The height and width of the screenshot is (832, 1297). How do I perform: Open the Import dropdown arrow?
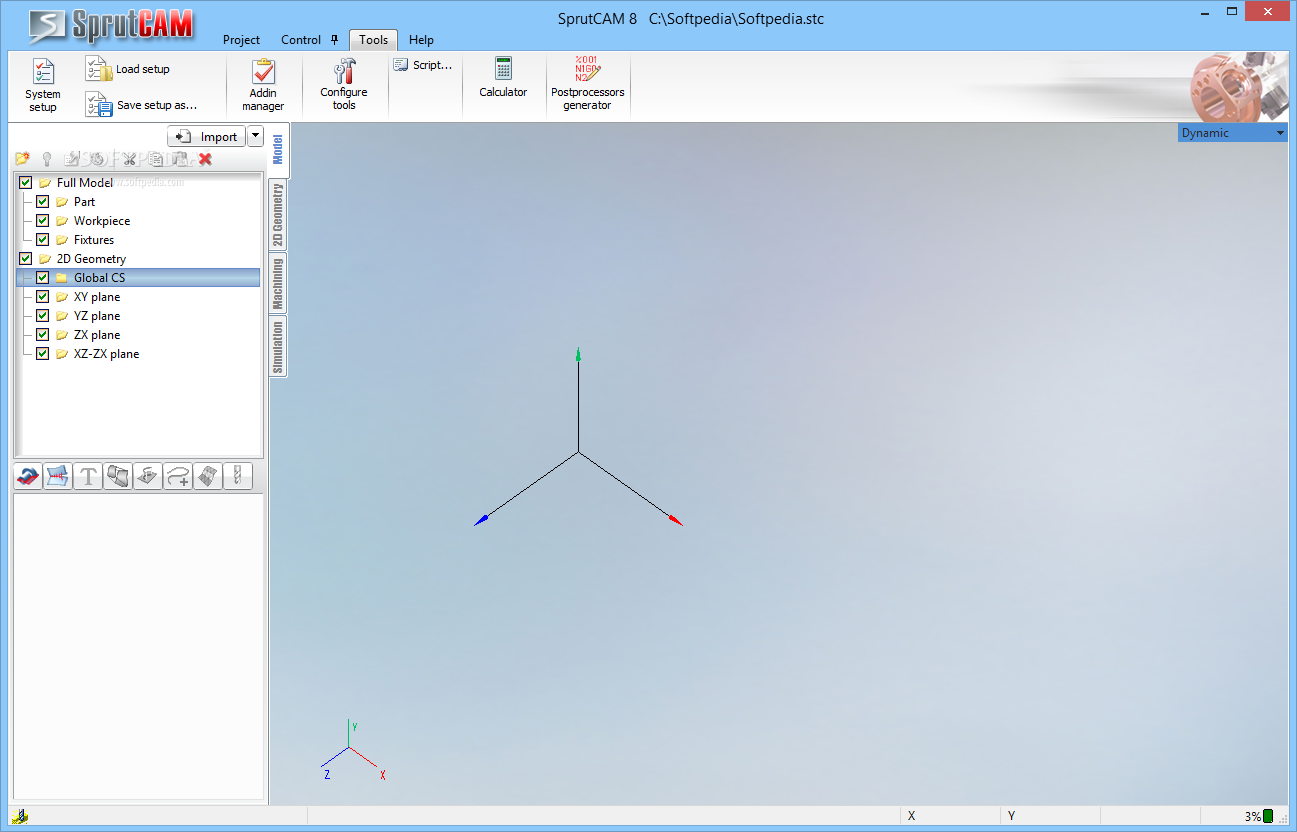click(x=255, y=137)
